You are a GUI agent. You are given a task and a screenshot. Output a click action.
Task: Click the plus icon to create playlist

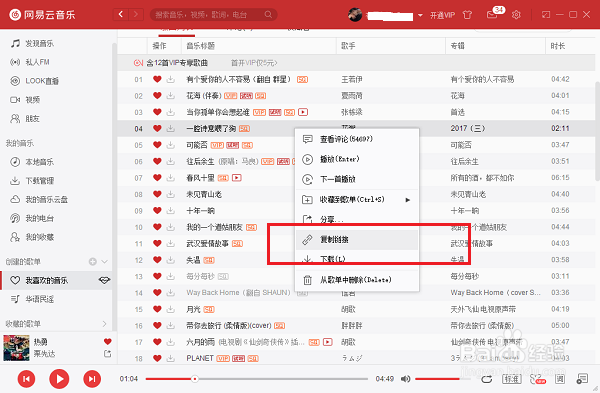pyautogui.click(x=93, y=262)
